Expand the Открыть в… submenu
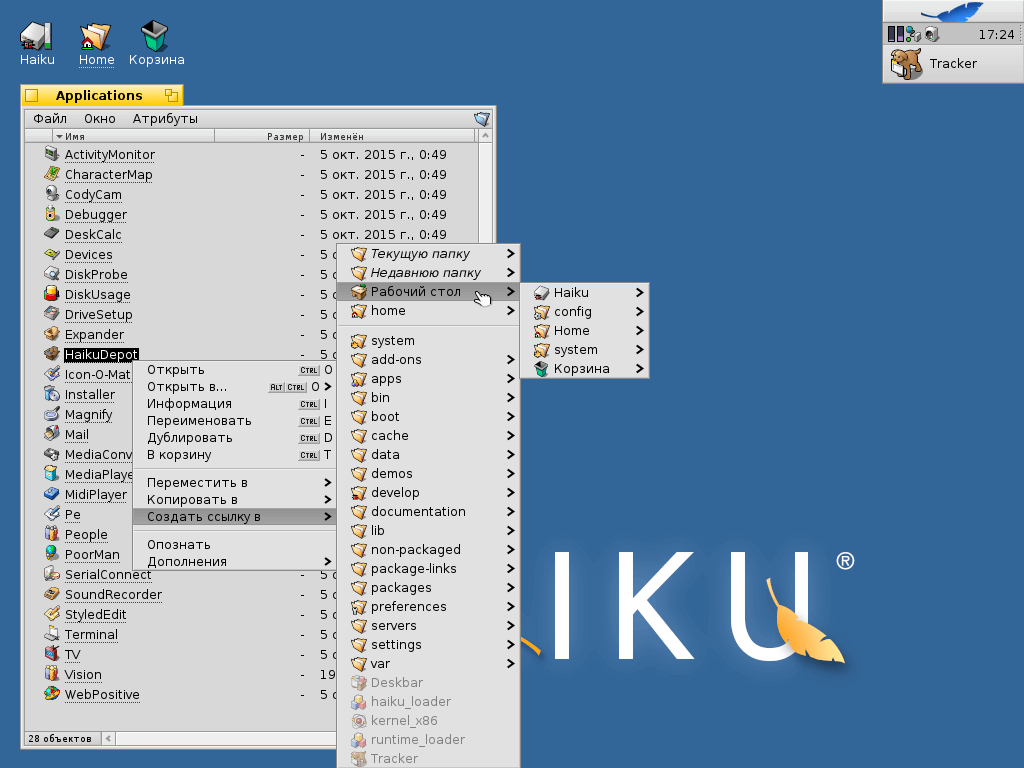The image size is (1024, 768). pos(234,387)
